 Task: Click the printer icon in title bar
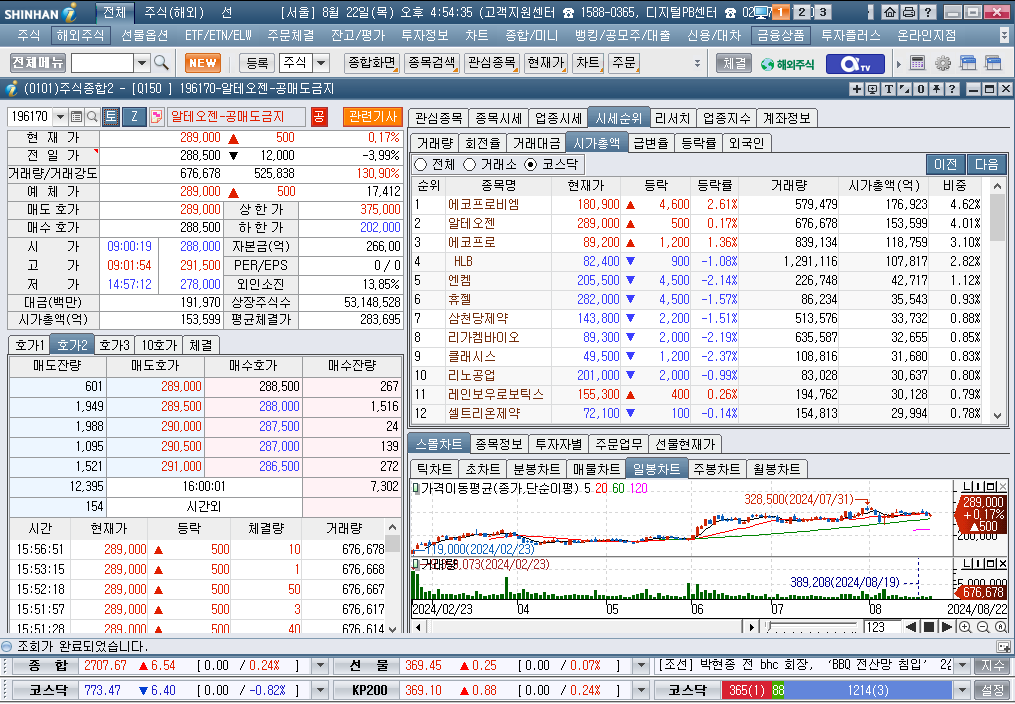coord(908,12)
